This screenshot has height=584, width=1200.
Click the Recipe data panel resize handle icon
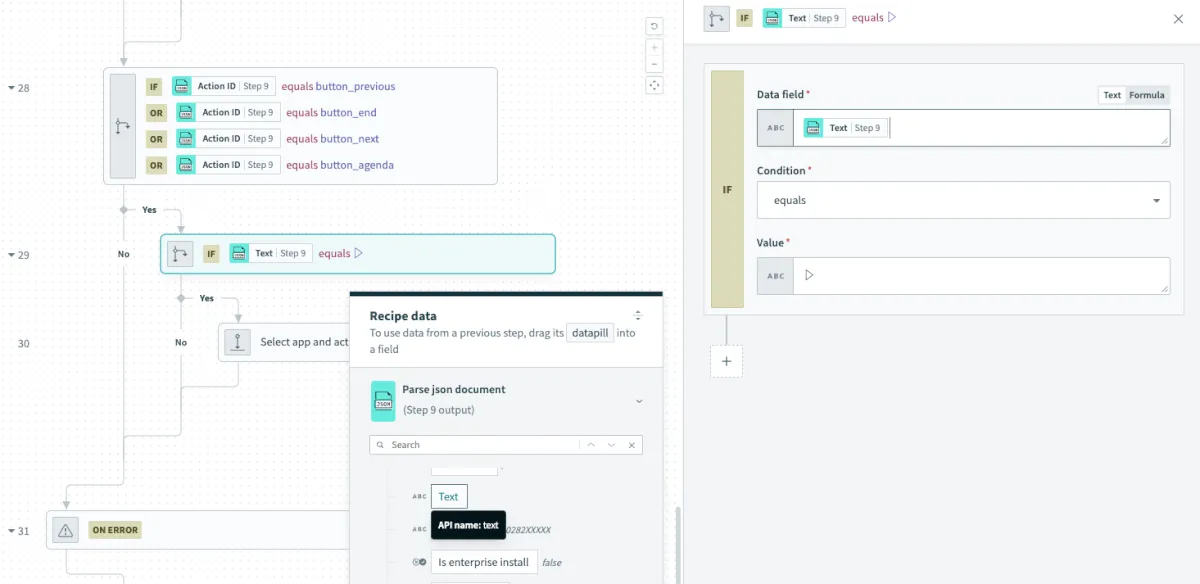tap(638, 315)
